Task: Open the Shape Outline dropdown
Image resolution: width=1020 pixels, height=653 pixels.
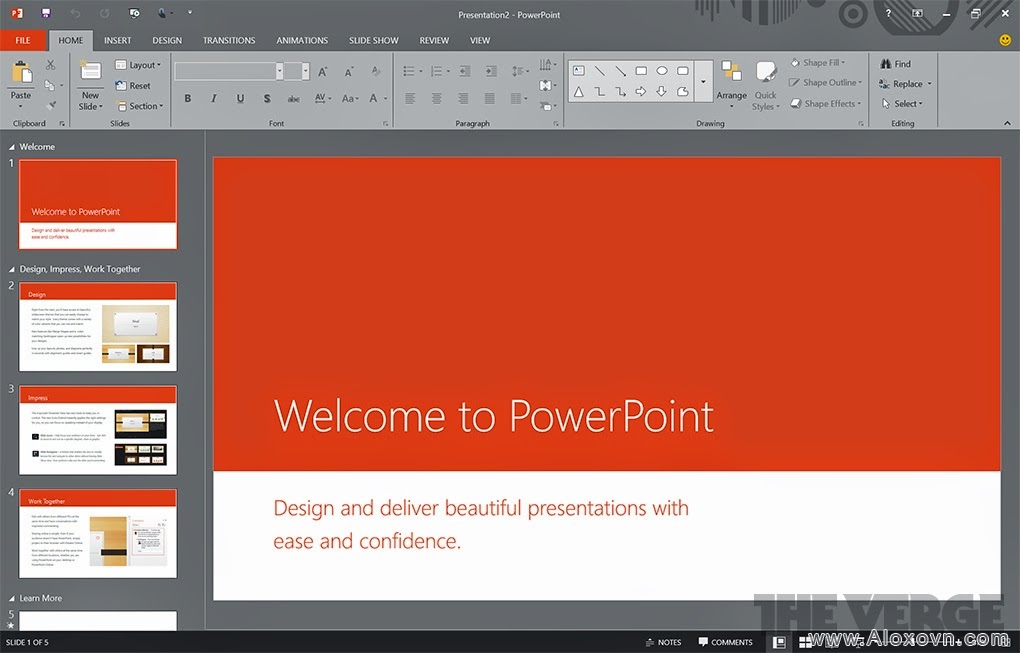Action: [825, 83]
